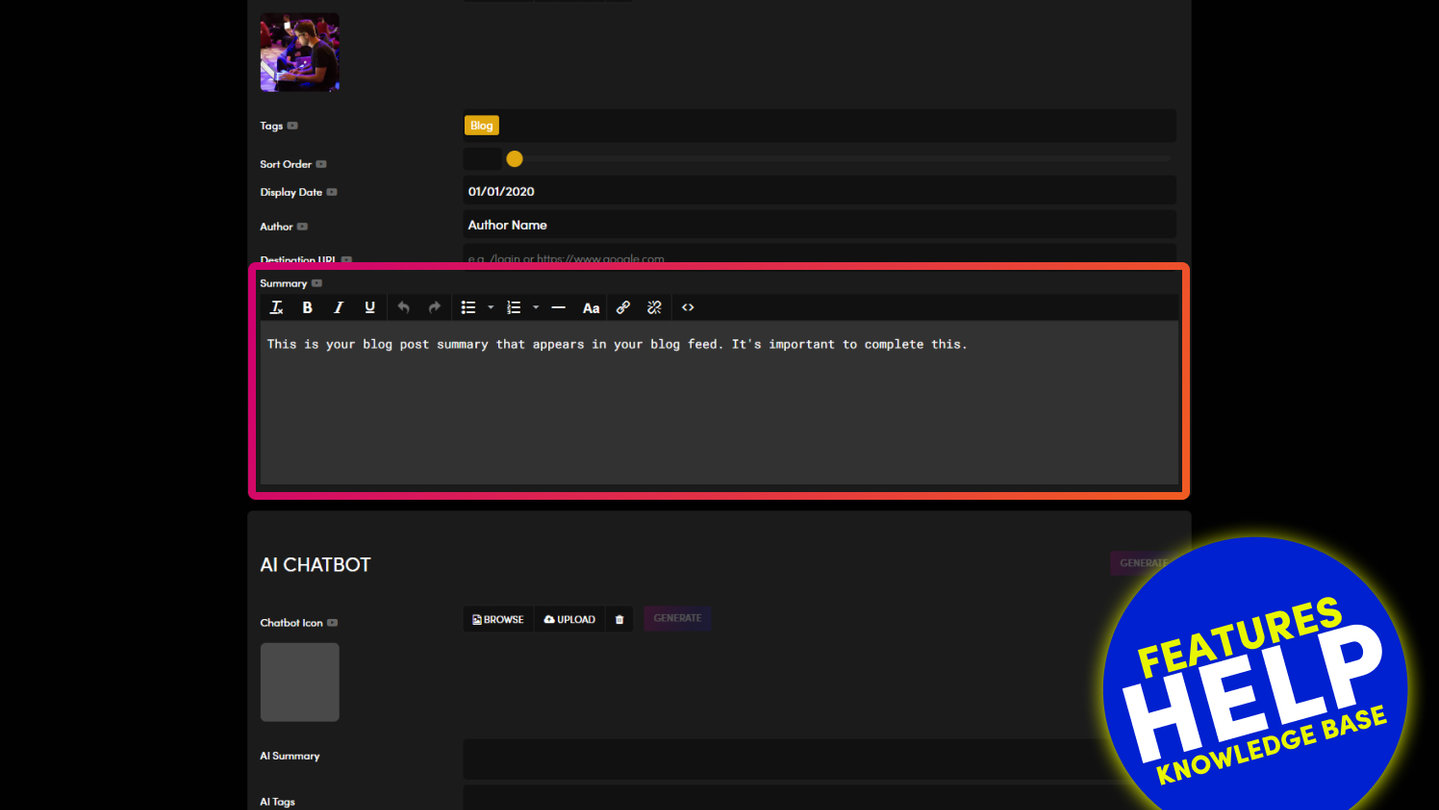The width and height of the screenshot is (1439, 810).
Task: Delete the chatbot icon with trash button
Action: (x=619, y=619)
